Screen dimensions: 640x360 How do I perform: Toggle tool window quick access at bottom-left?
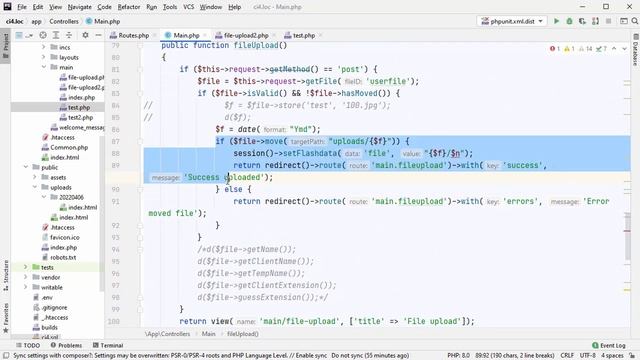click(x=6, y=356)
